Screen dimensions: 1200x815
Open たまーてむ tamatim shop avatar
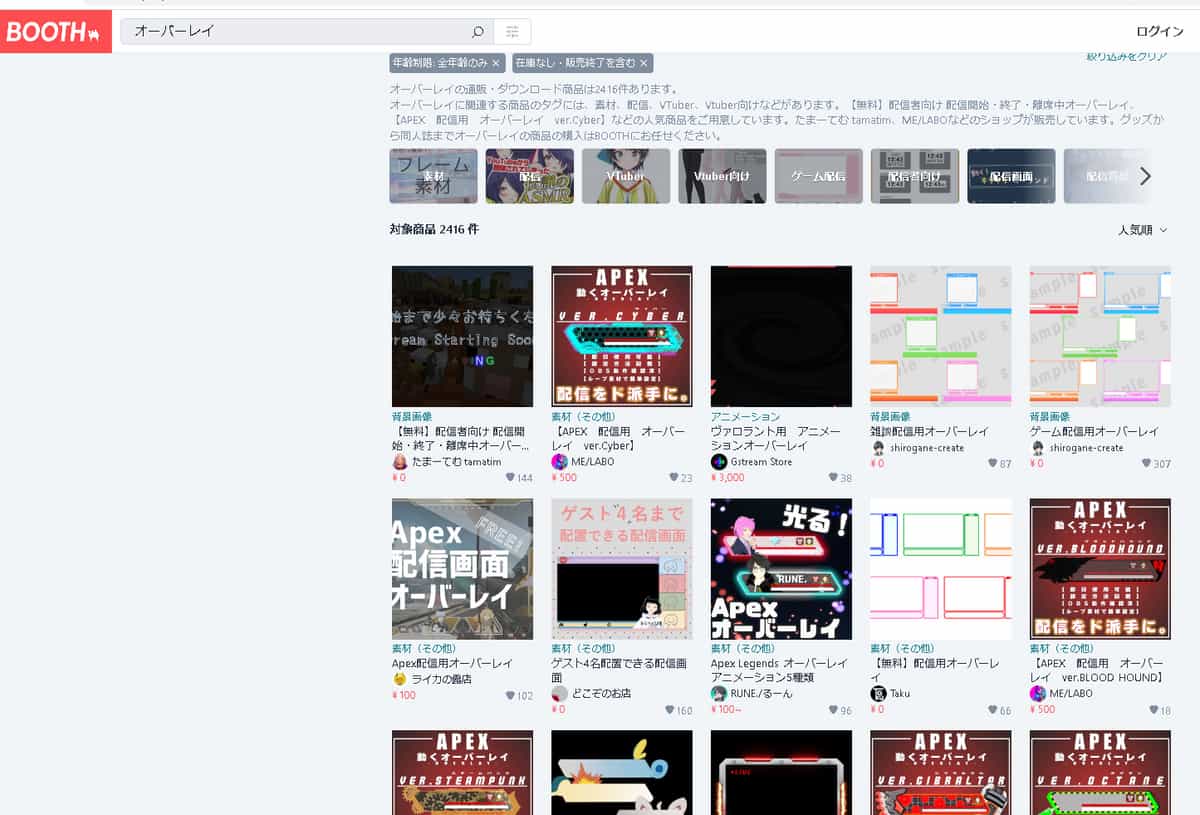point(399,462)
